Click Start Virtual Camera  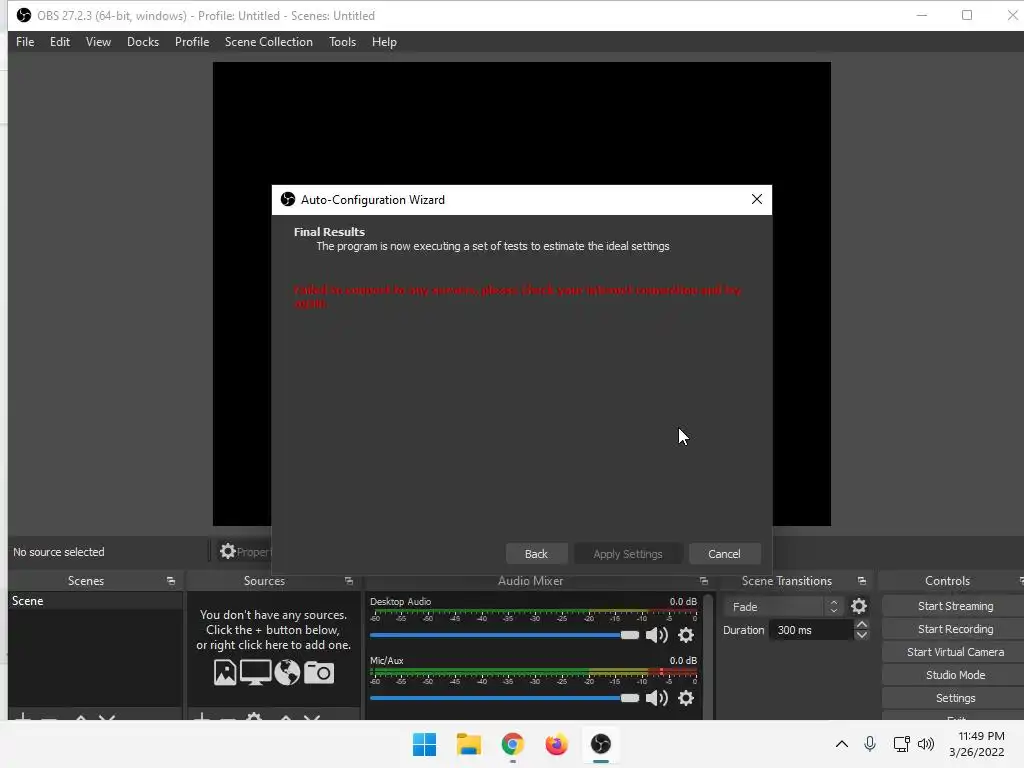click(x=955, y=652)
